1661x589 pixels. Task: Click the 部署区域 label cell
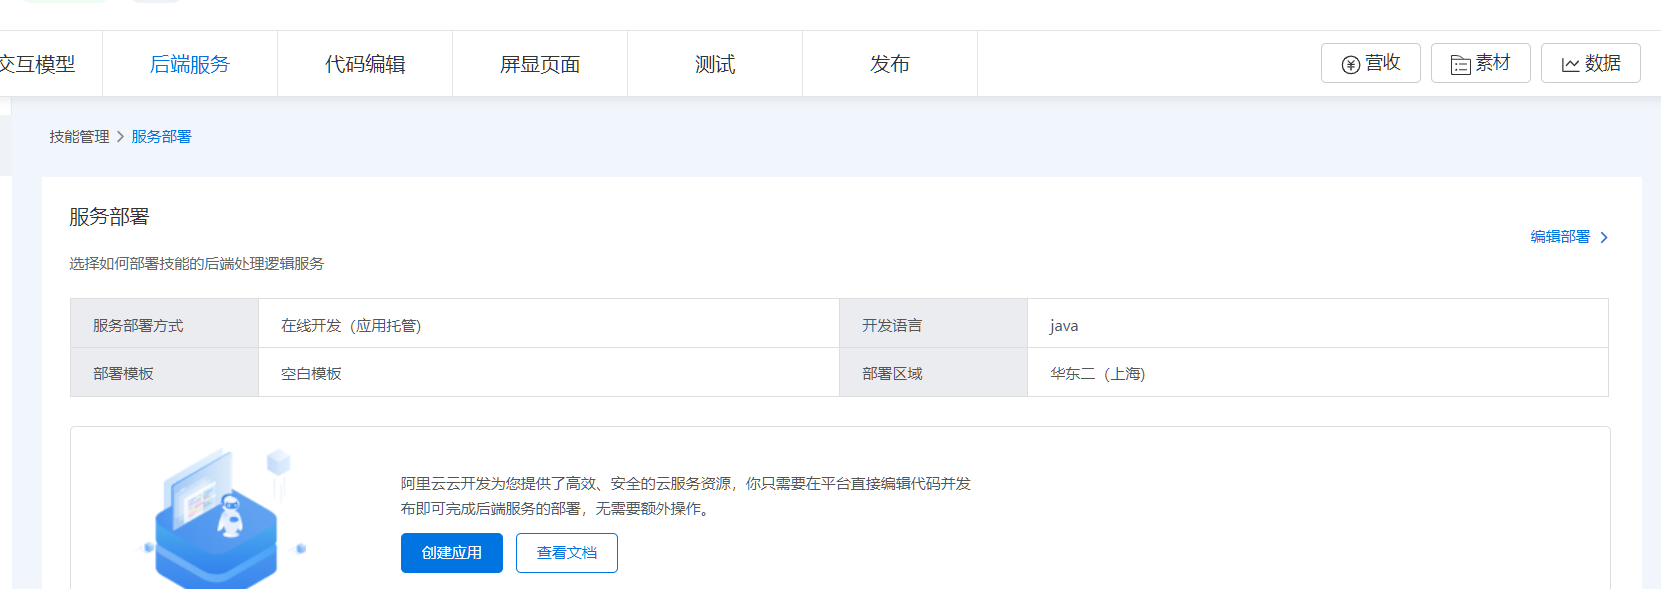click(x=933, y=373)
